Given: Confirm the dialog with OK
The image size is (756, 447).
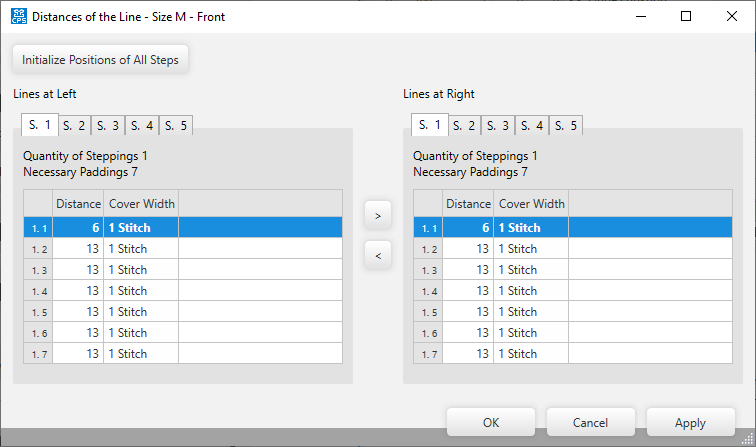Looking at the screenshot, I should tap(490, 423).
